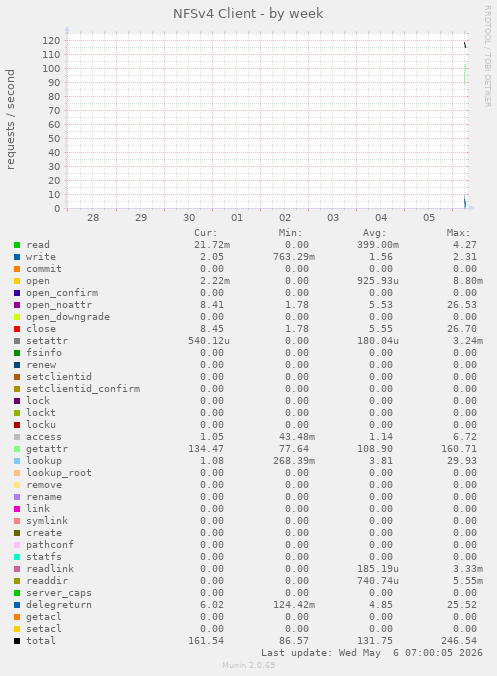Click the Avg: column header
Image resolution: width=497 pixels, height=676 pixels.
click(374, 233)
